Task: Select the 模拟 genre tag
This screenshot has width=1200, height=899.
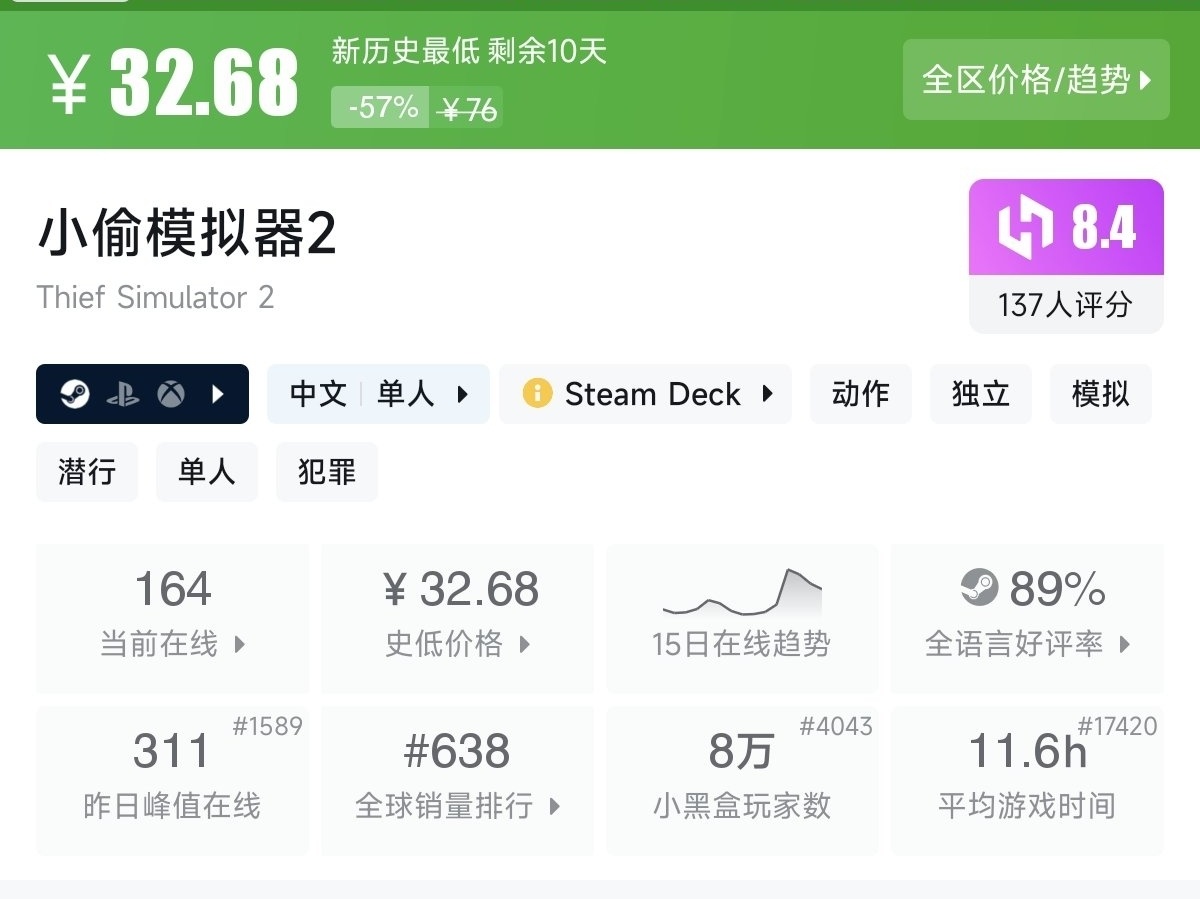Action: point(1100,394)
